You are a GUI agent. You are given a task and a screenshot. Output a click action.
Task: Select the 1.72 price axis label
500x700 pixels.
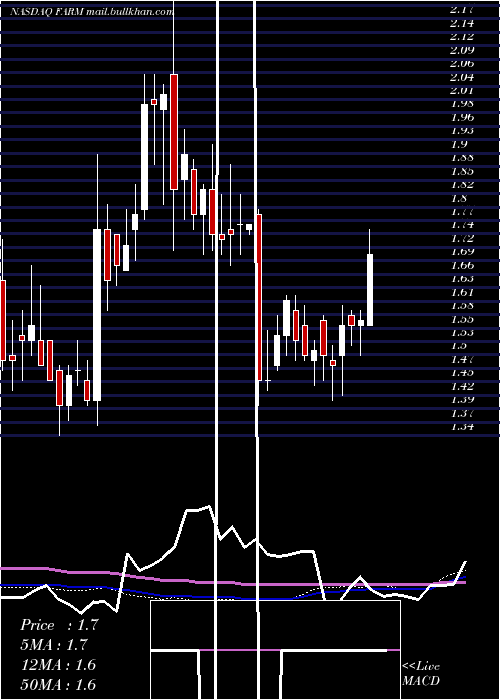coord(462,238)
